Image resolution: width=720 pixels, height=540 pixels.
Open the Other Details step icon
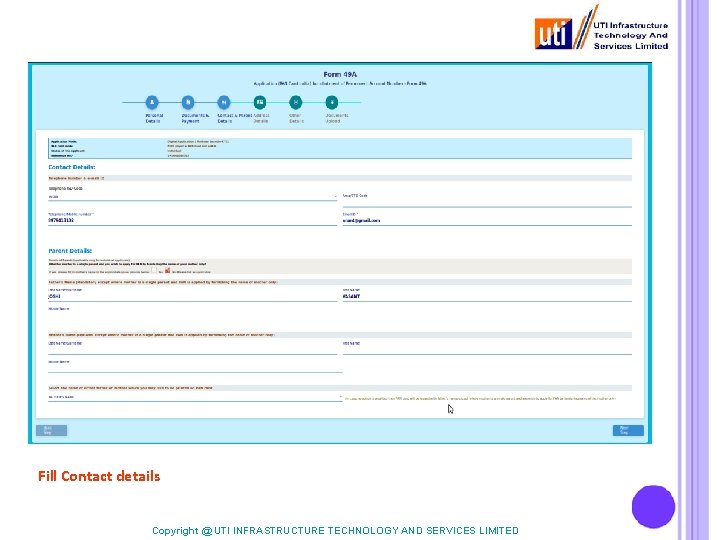point(296,102)
